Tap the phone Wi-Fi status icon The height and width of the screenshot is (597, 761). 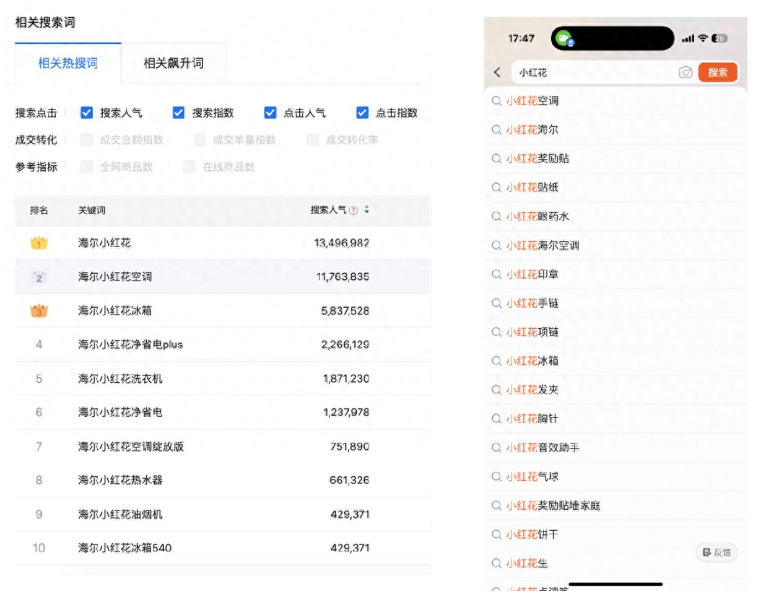tap(703, 38)
